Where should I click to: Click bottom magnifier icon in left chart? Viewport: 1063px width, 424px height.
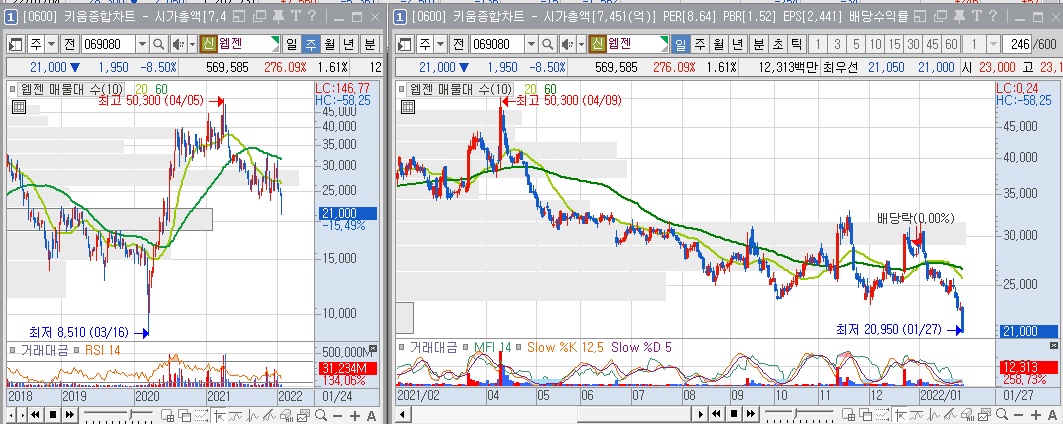[x=321, y=415]
